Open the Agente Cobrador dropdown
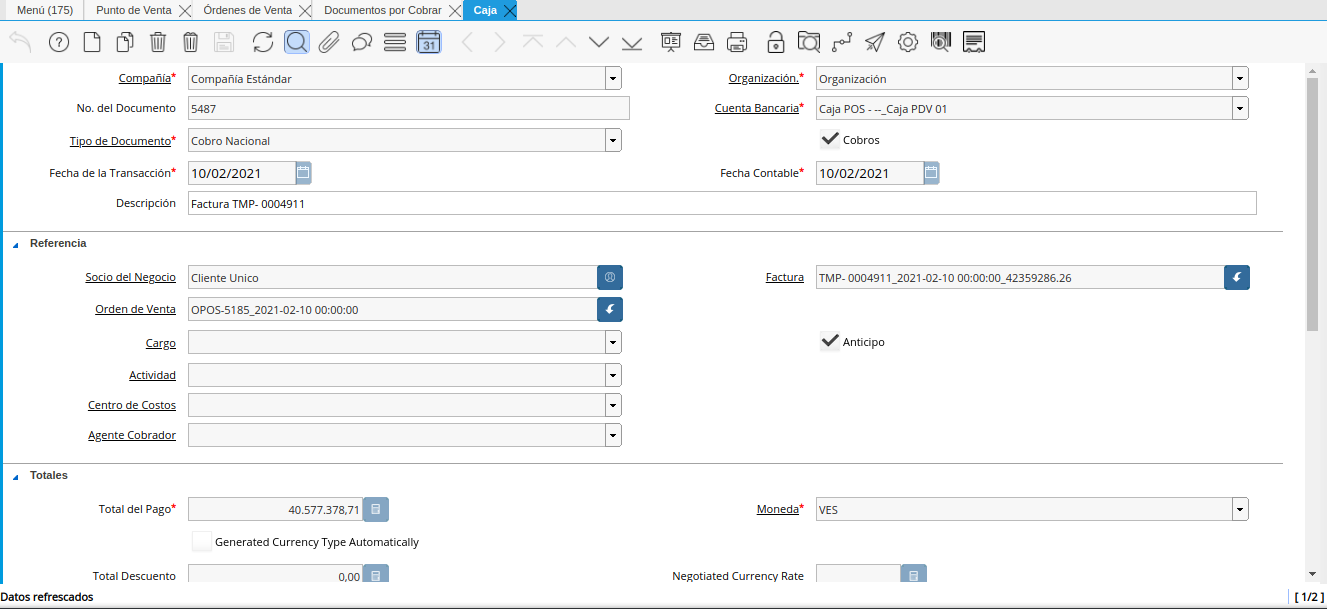 point(613,435)
